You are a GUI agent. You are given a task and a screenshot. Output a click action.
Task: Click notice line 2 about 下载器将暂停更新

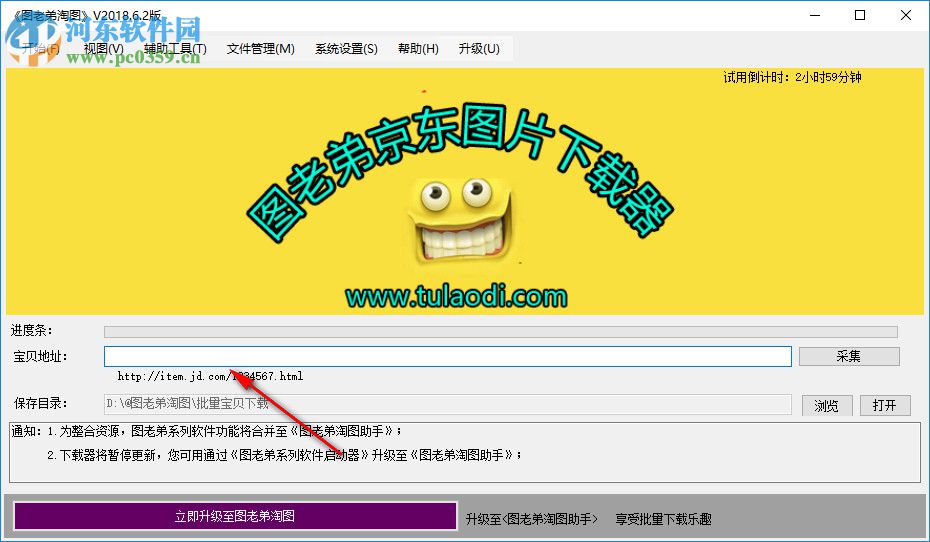pos(285,455)
